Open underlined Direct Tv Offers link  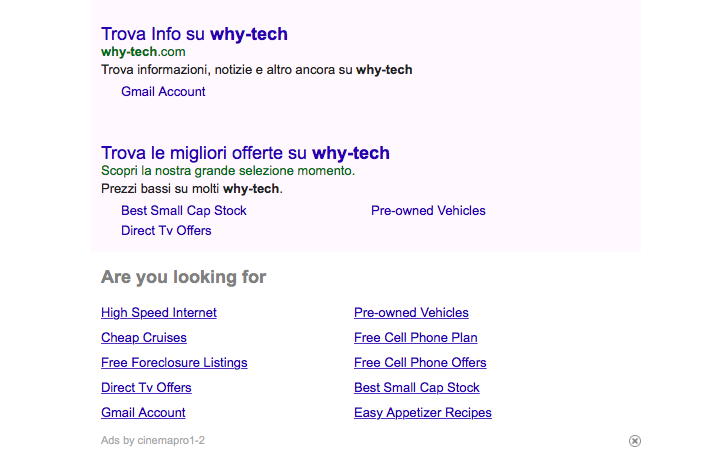click(146, 388)
